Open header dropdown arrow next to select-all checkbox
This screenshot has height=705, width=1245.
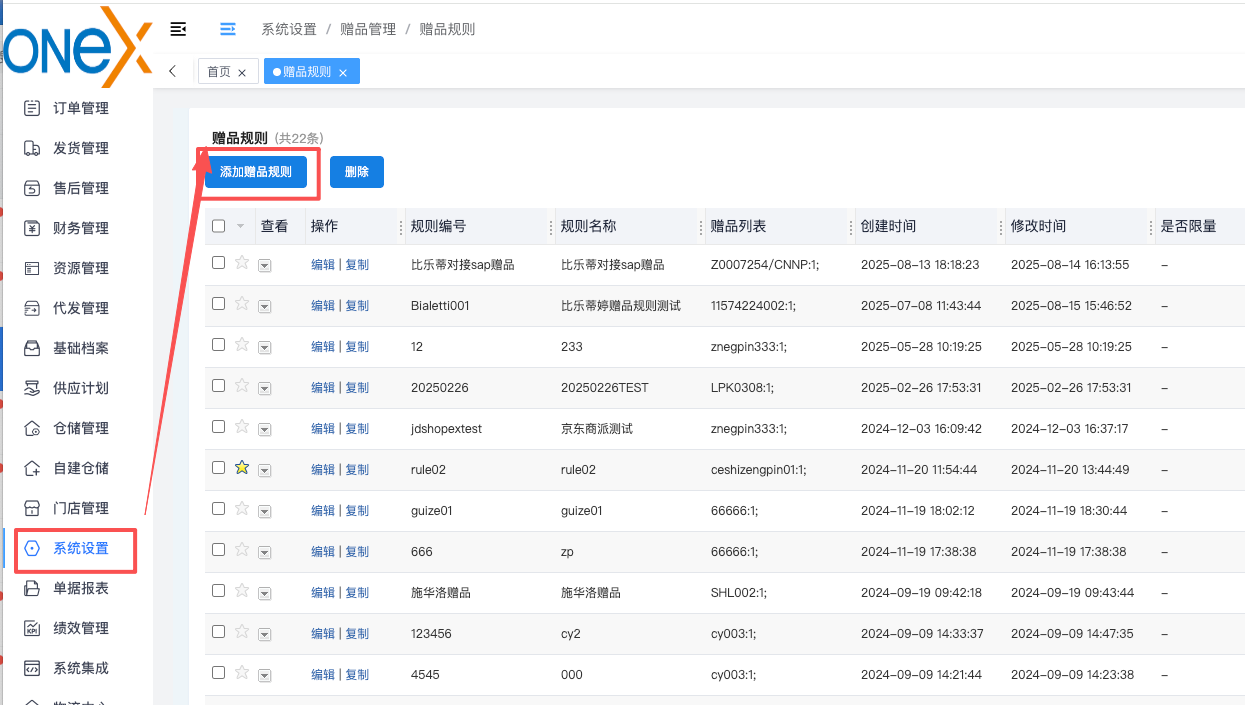(240, 226)
